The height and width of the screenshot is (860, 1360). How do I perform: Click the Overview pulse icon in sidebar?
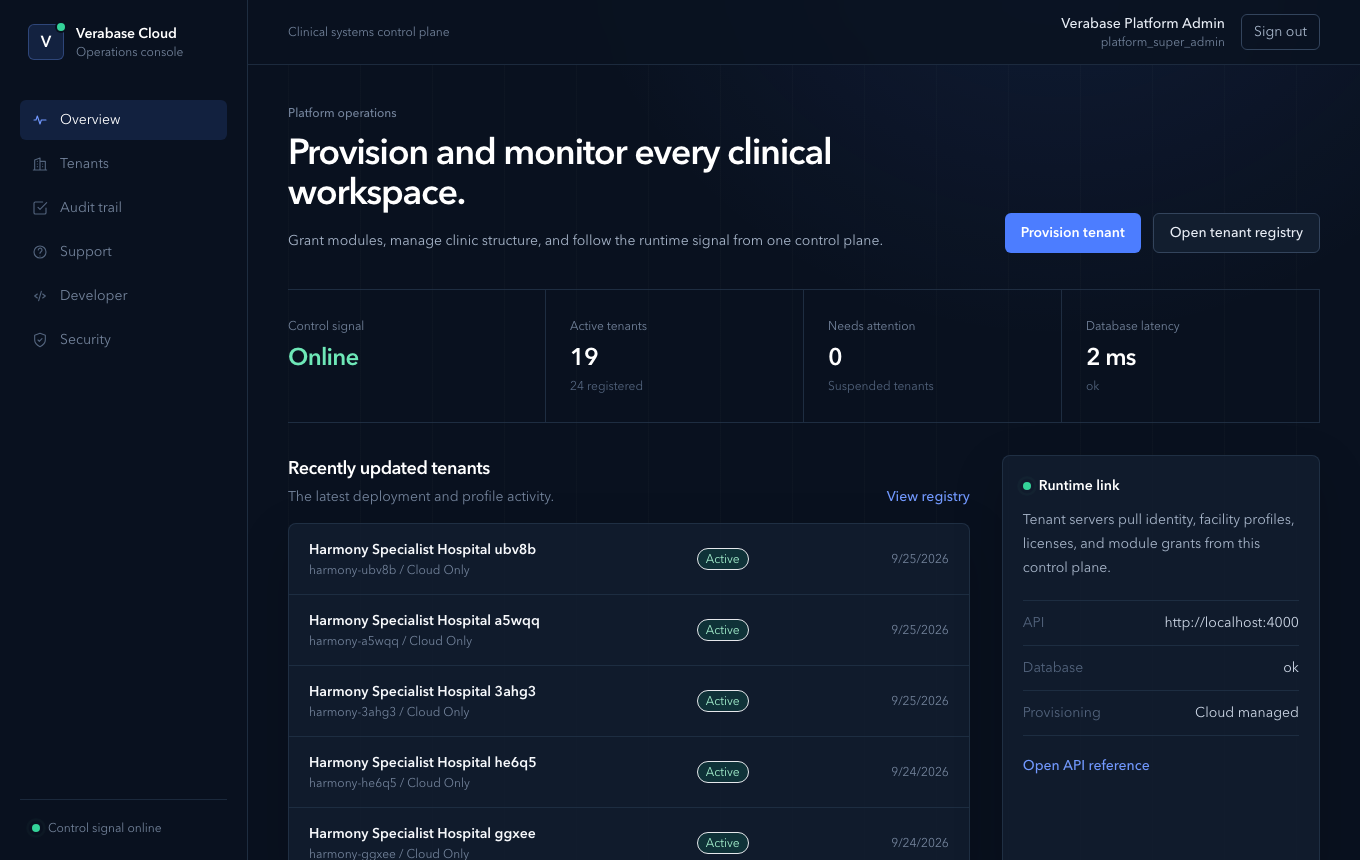point(40,120)
